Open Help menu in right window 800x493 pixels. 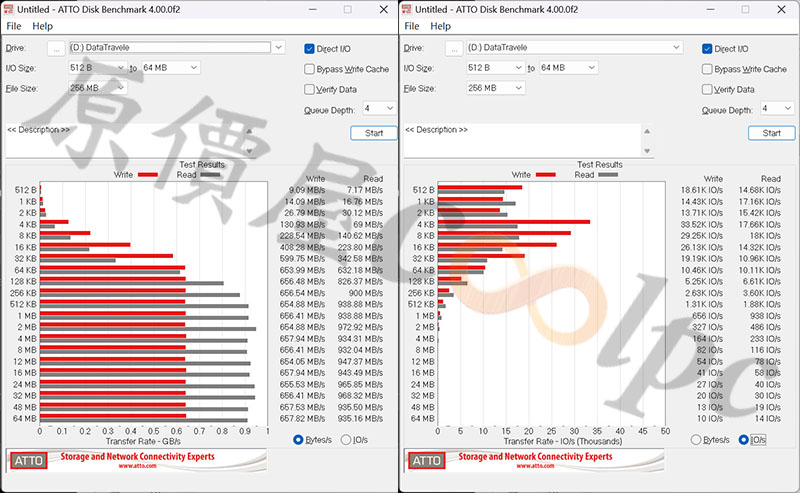coord(440,26)
